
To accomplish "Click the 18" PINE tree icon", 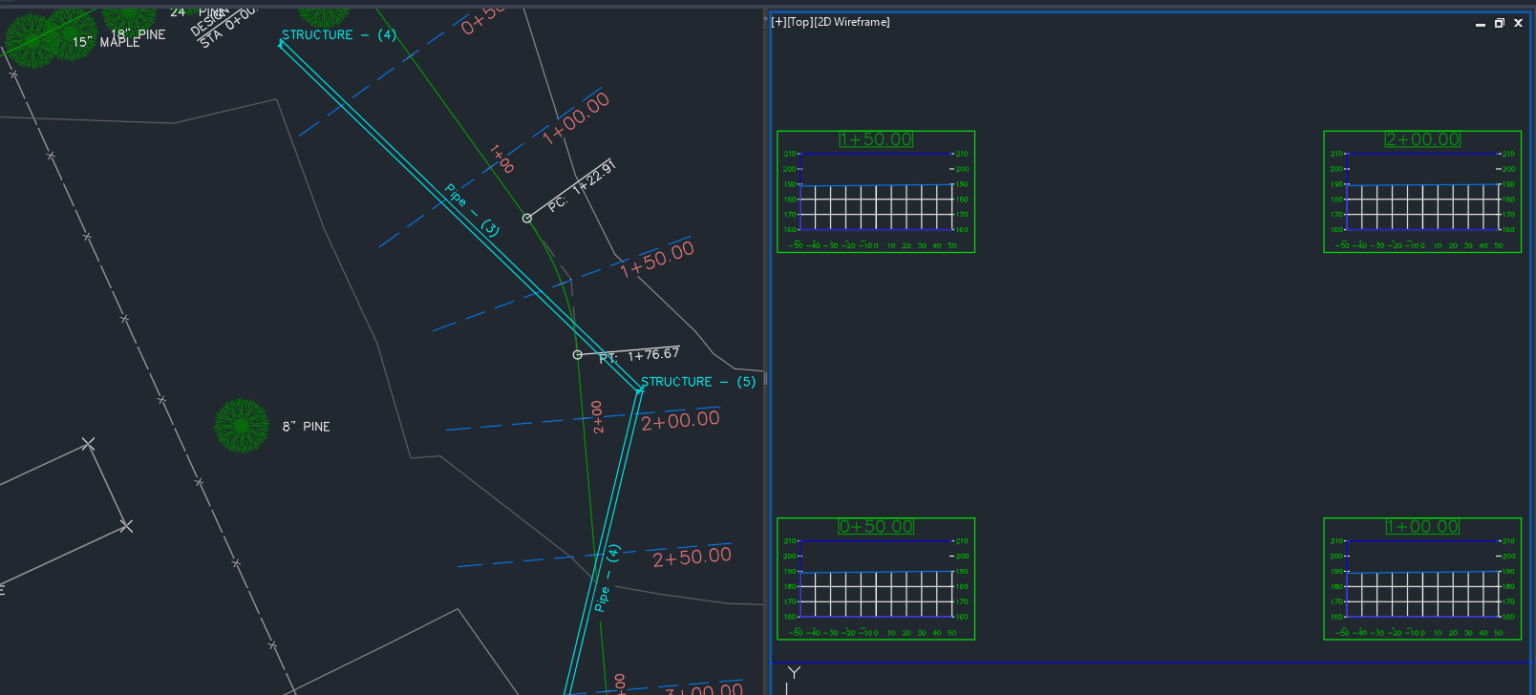I will pyautogui.click(x=130, y=20).
